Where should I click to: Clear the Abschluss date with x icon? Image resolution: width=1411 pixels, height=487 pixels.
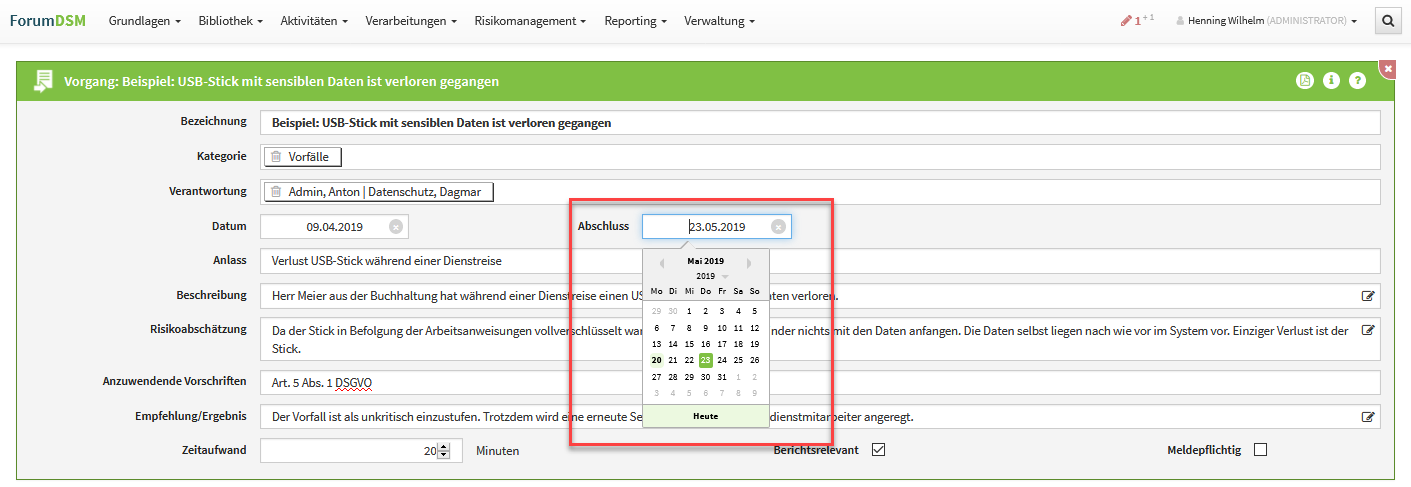(x=778, y=227)
